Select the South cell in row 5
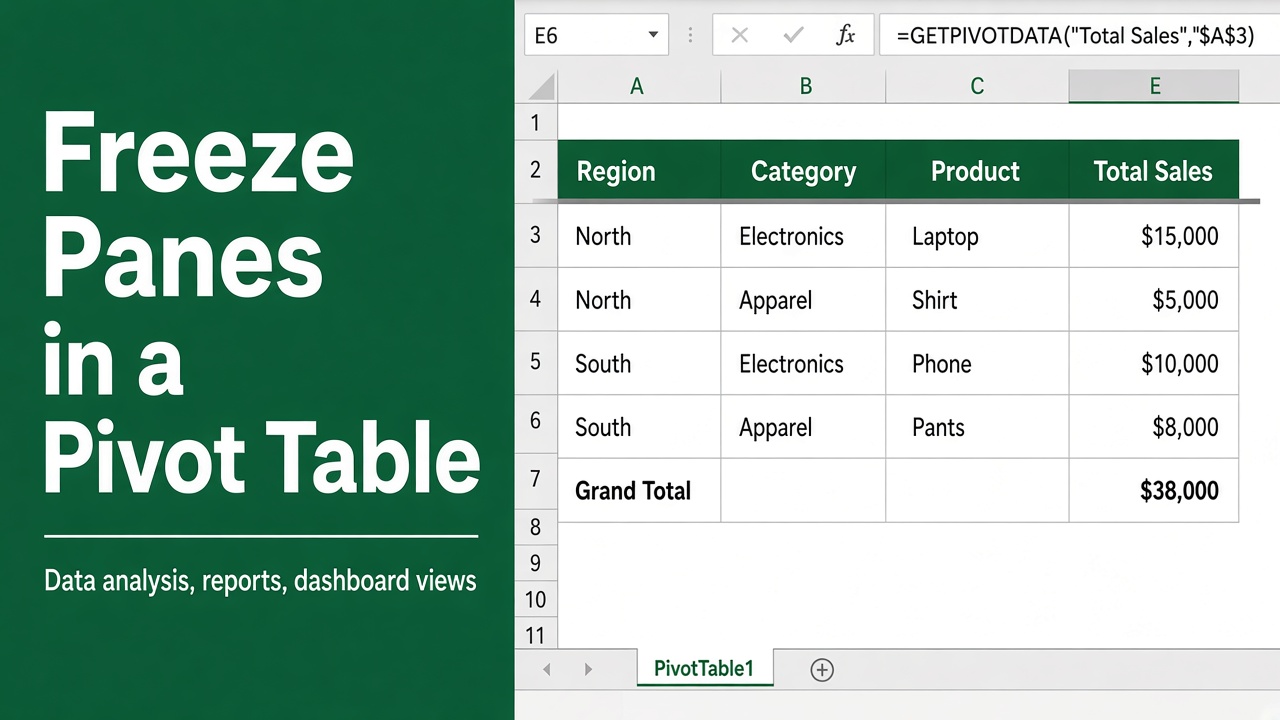The height and width of the screenshot is (720, 1280). pyautogui.click(x=639, y=363)
